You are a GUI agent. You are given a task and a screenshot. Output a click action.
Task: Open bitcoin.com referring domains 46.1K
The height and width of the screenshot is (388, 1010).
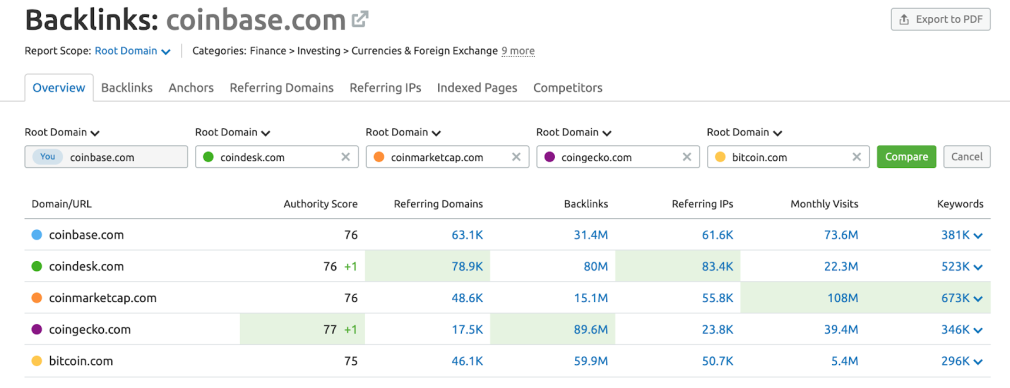pyautogui.click(x=468, y=361)
